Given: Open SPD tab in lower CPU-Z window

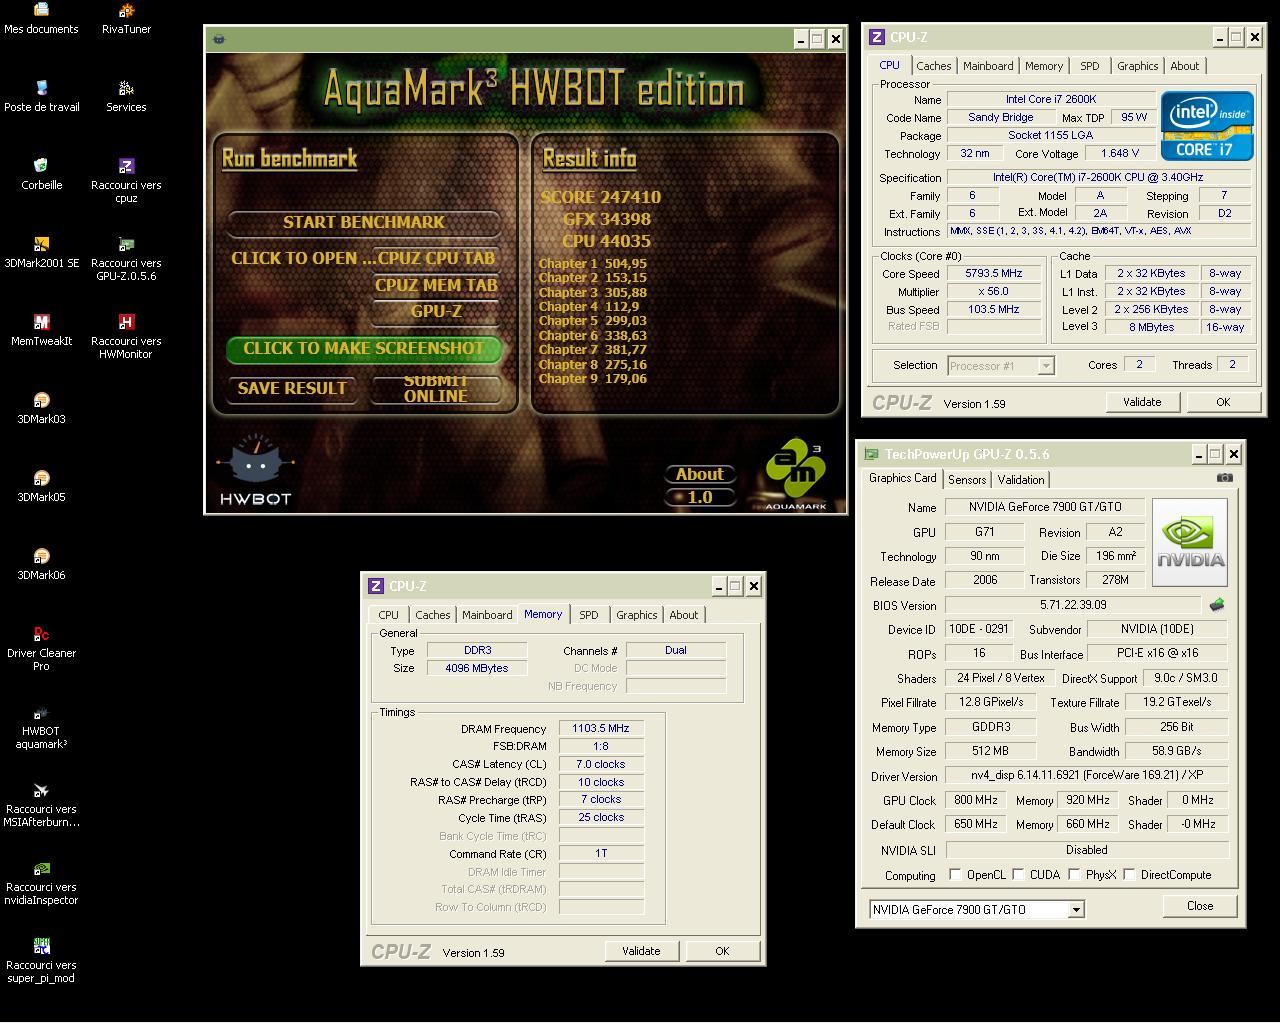Looking at the screenshot, I should (589, 615).
